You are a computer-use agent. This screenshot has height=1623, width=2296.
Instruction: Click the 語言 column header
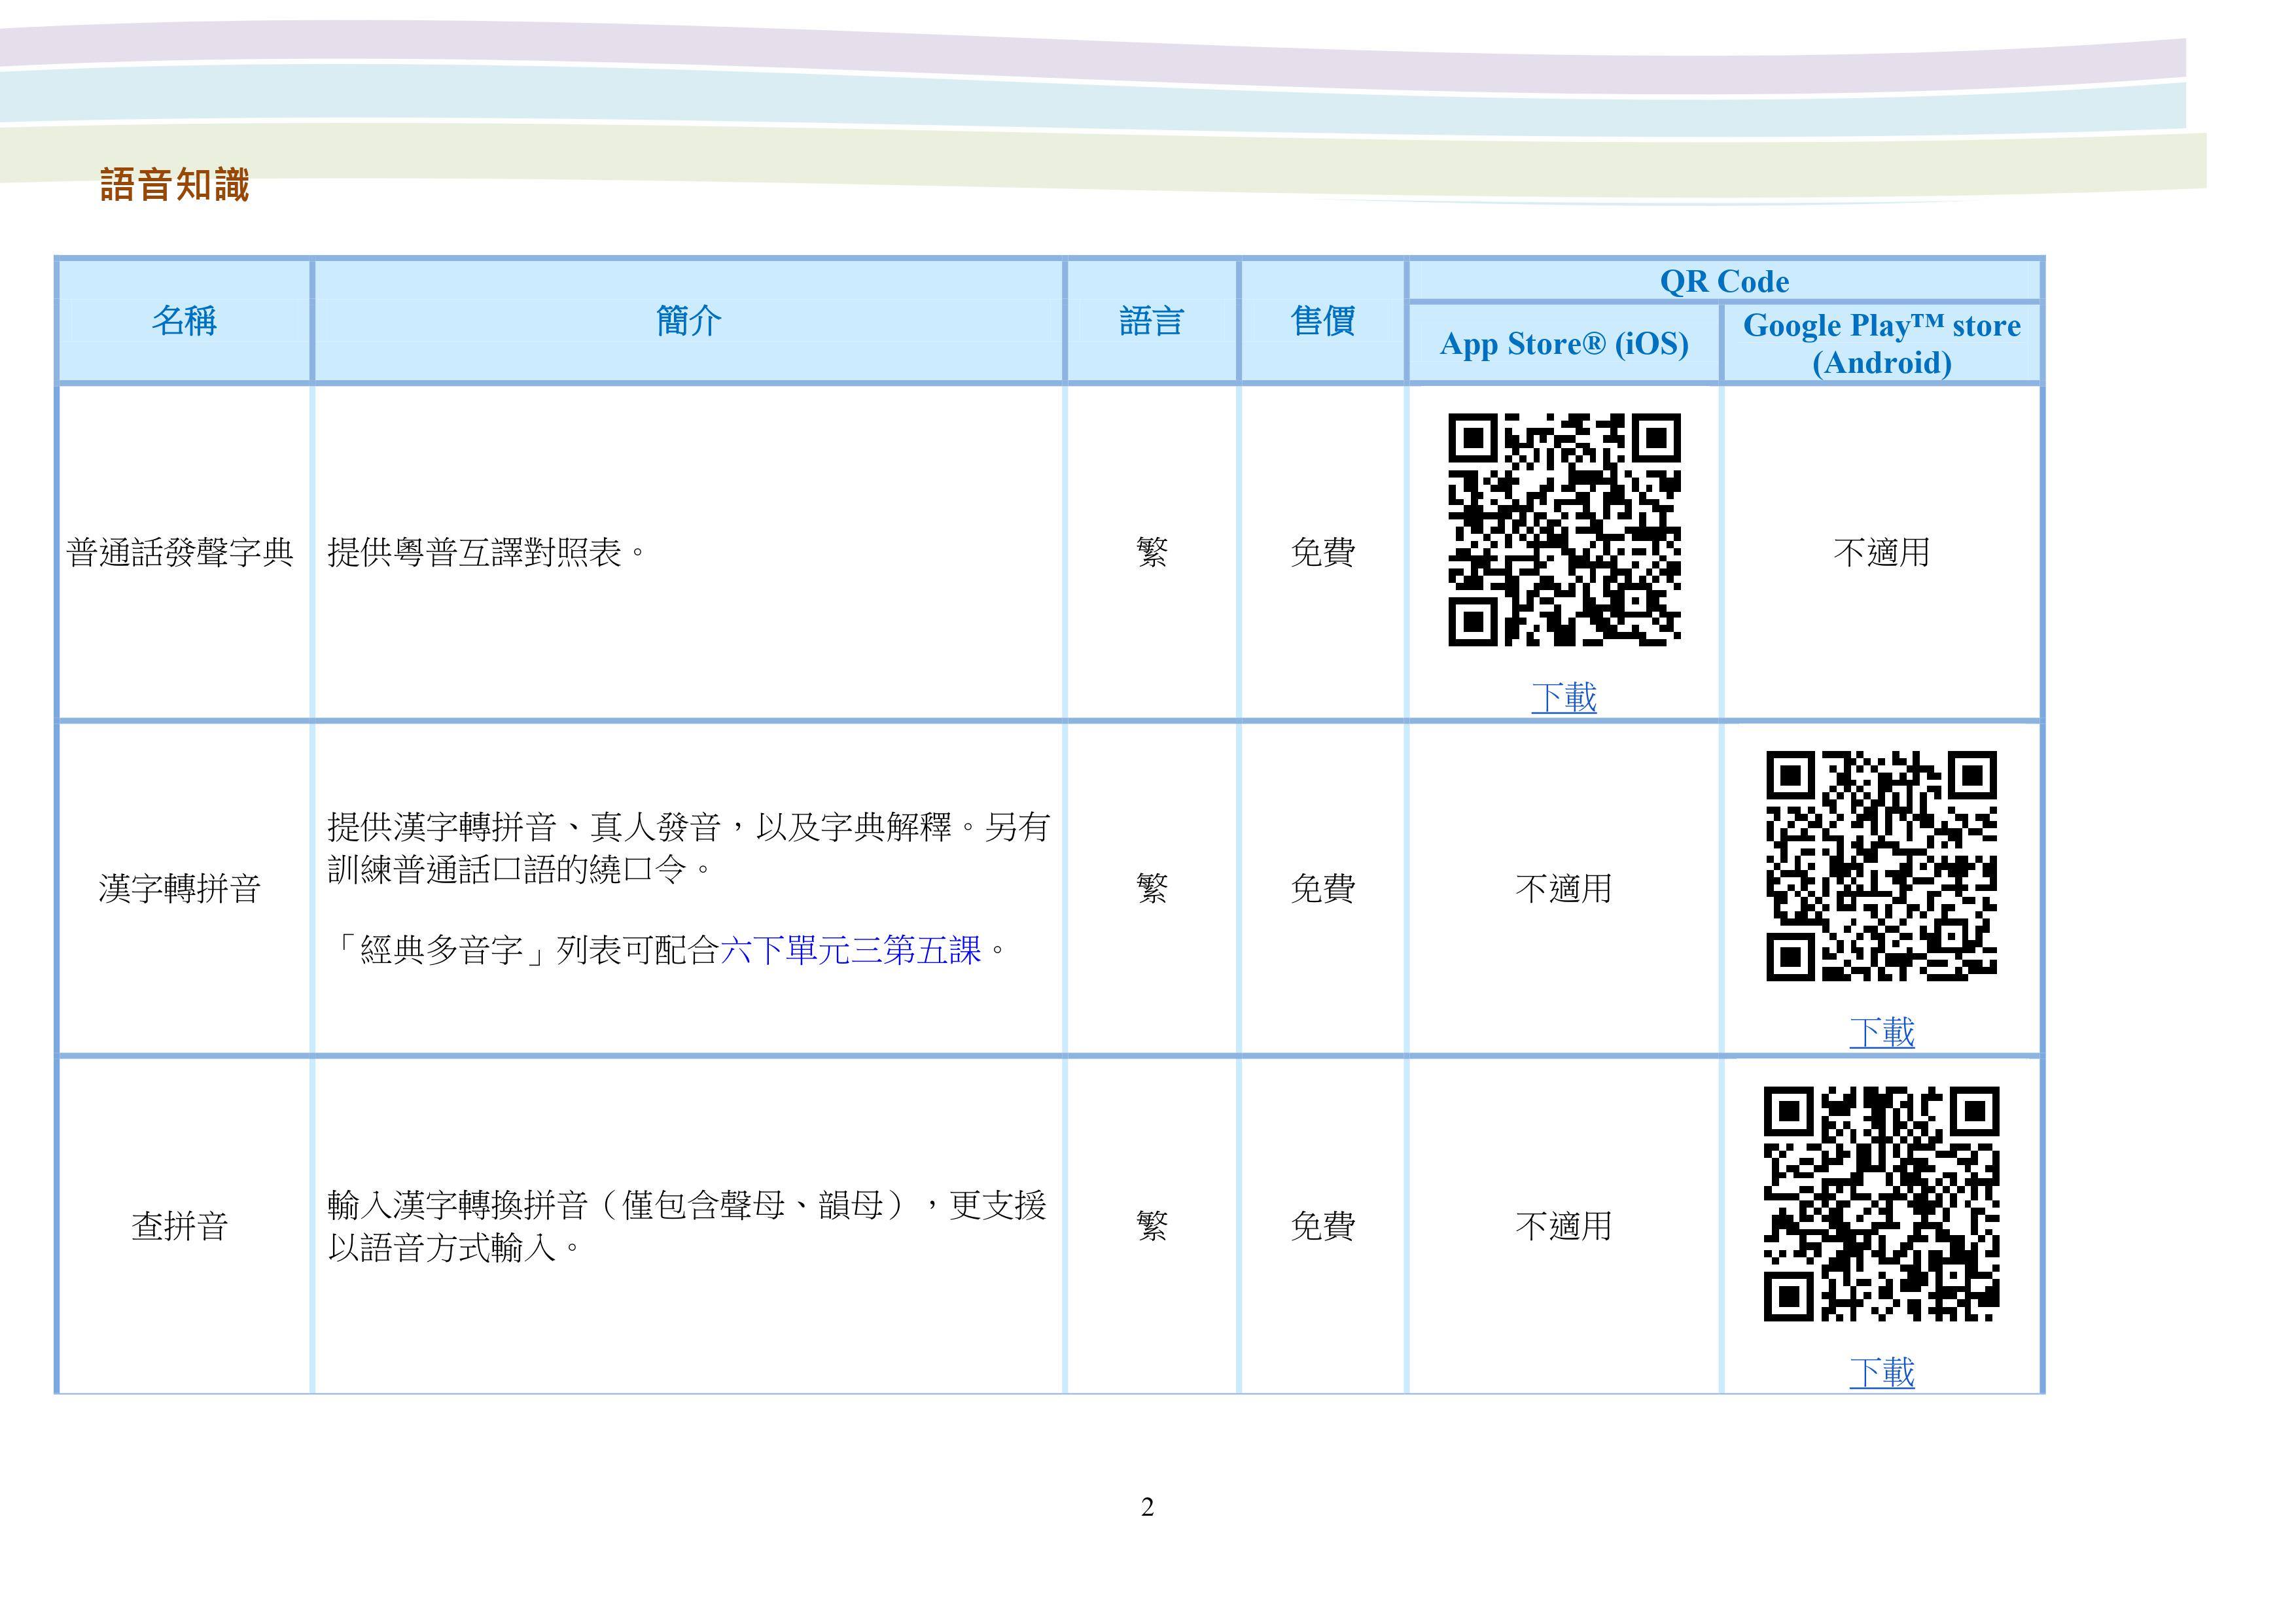pos(1151,321)
